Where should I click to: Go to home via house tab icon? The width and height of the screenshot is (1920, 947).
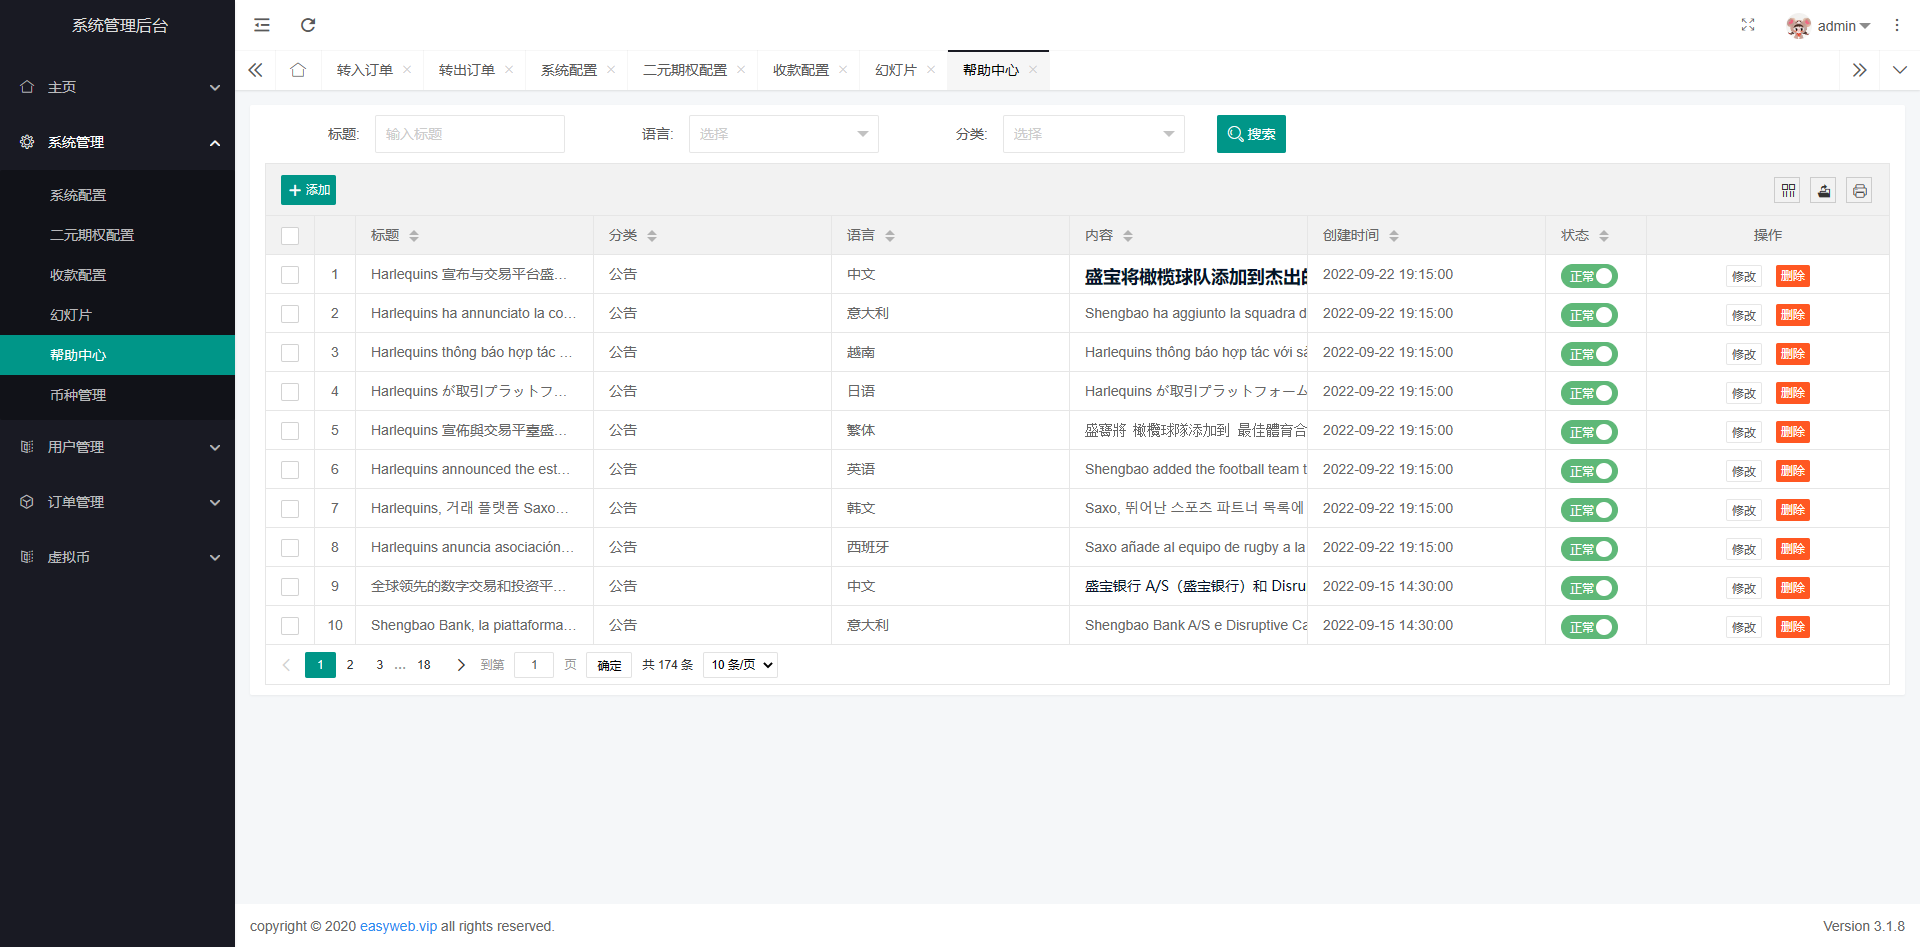tap(297, 70)
